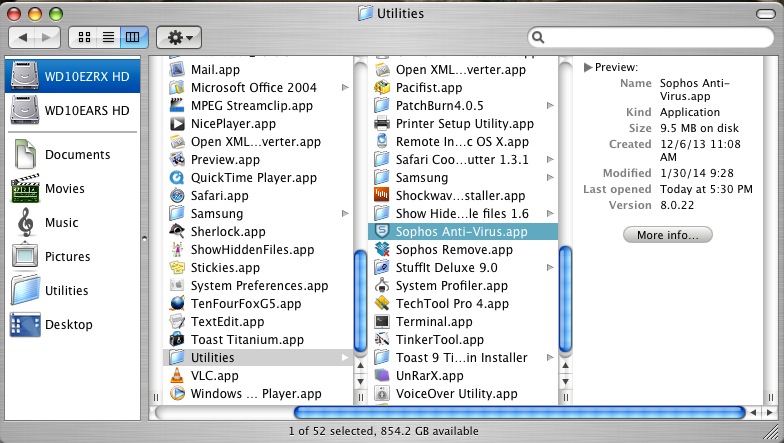The image size is (784, 443).
Task: Click second column vertical scroll thumb
Action: (x=565, y=300)
